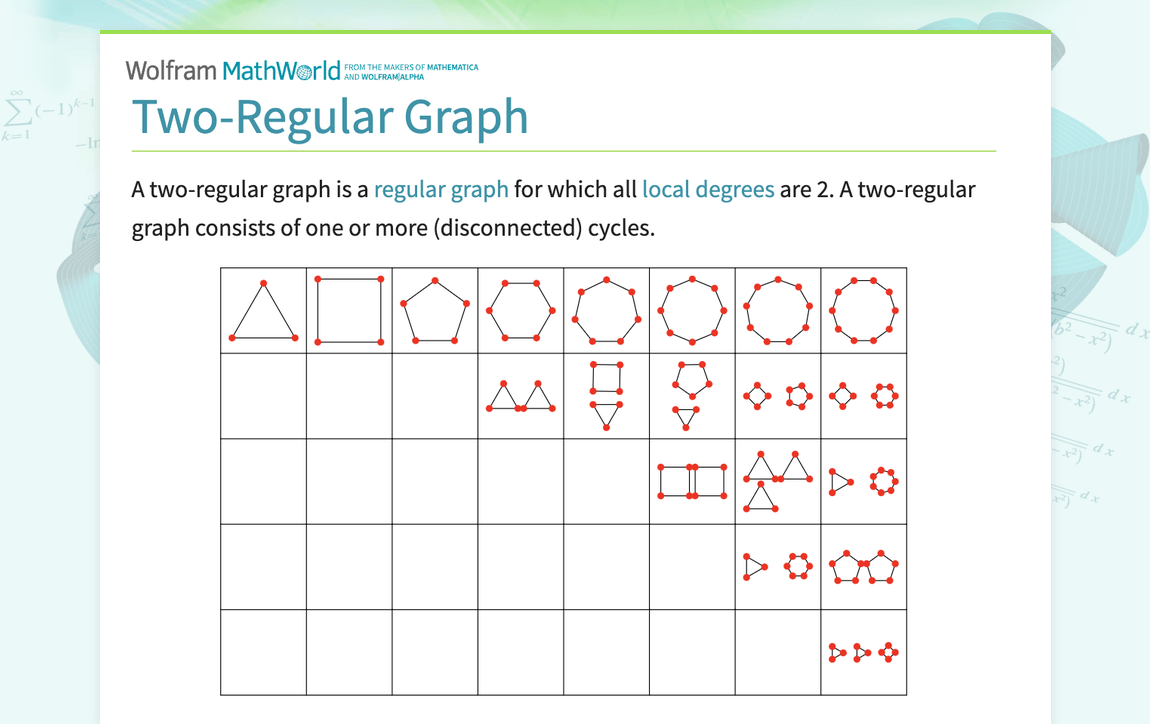Click the two adjacent pentagons graph
1150x724 pixels.
[864, 567]
